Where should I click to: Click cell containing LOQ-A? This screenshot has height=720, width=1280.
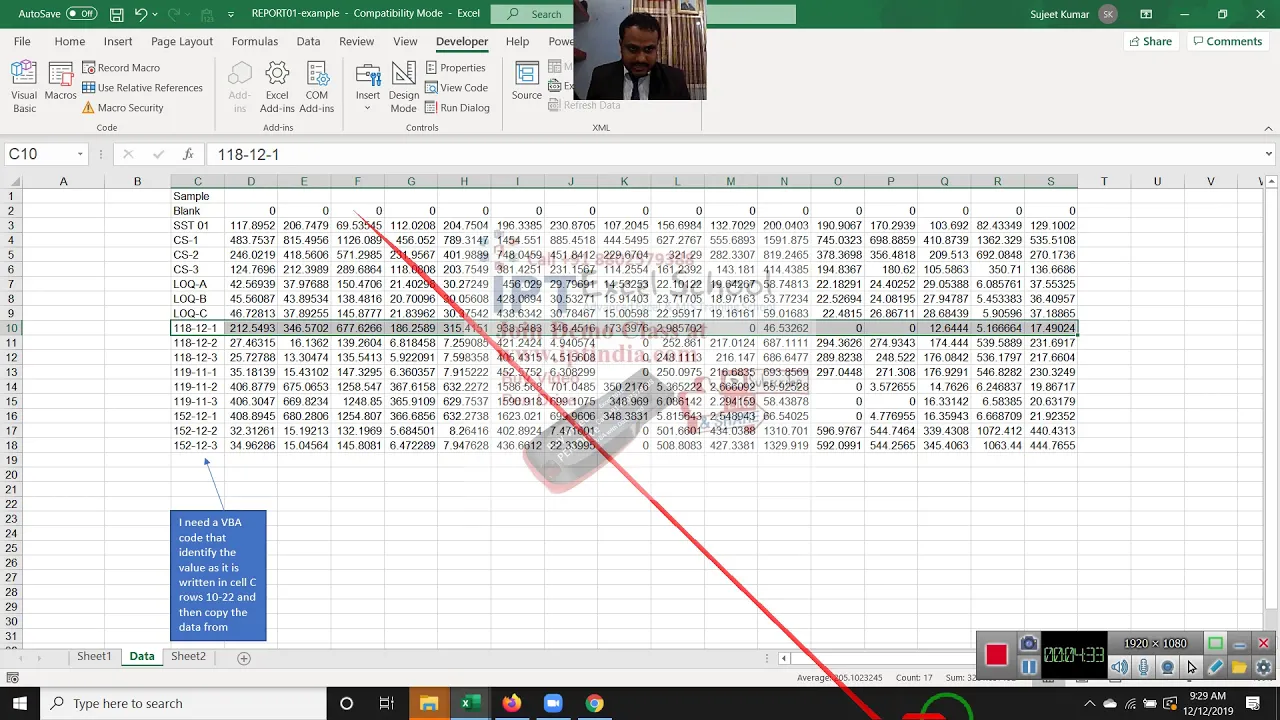pyautogui.click(x=197, y=284)
